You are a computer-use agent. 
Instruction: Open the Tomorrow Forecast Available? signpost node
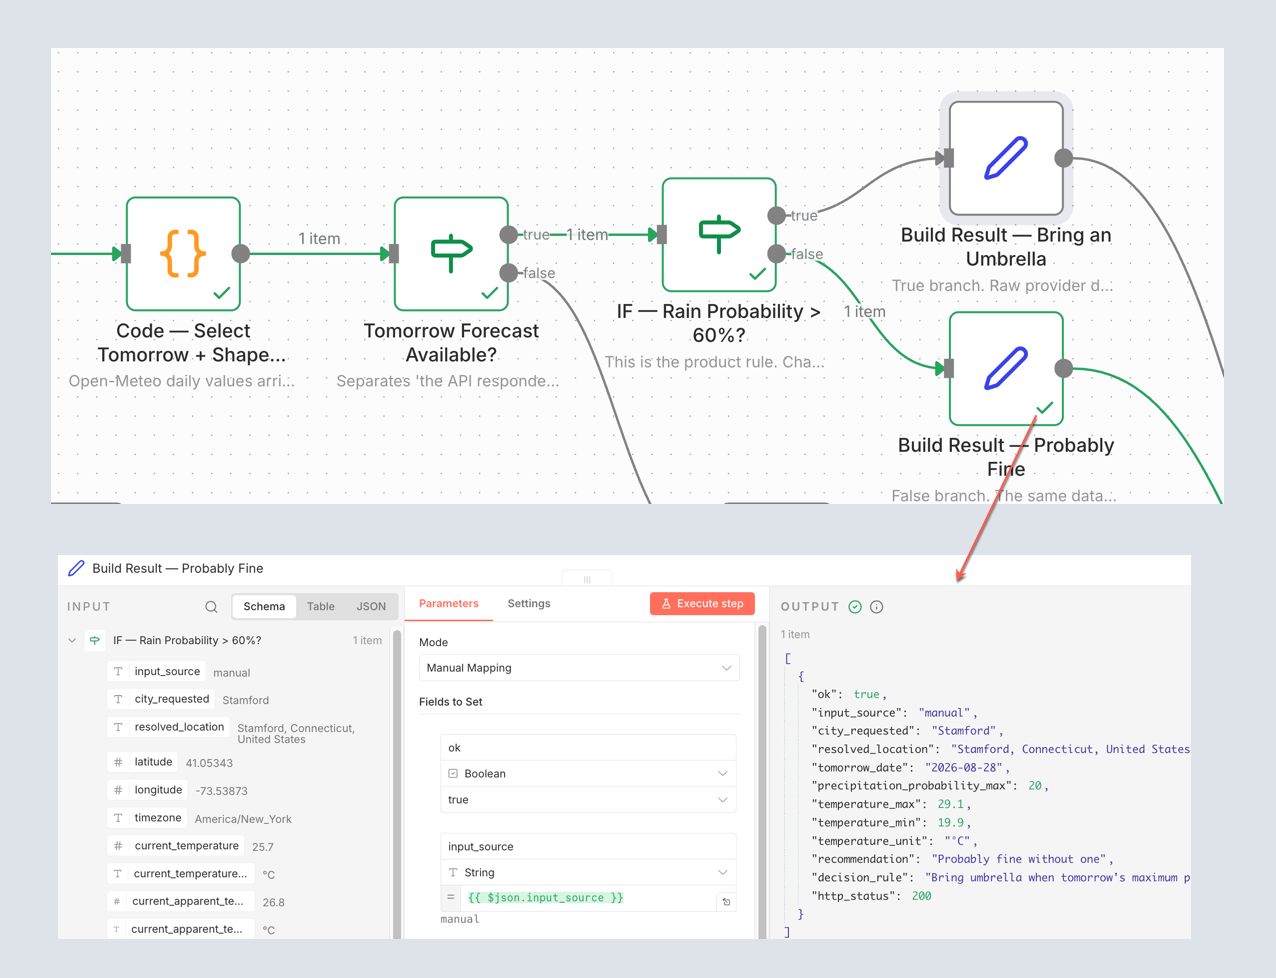[451, 253]
